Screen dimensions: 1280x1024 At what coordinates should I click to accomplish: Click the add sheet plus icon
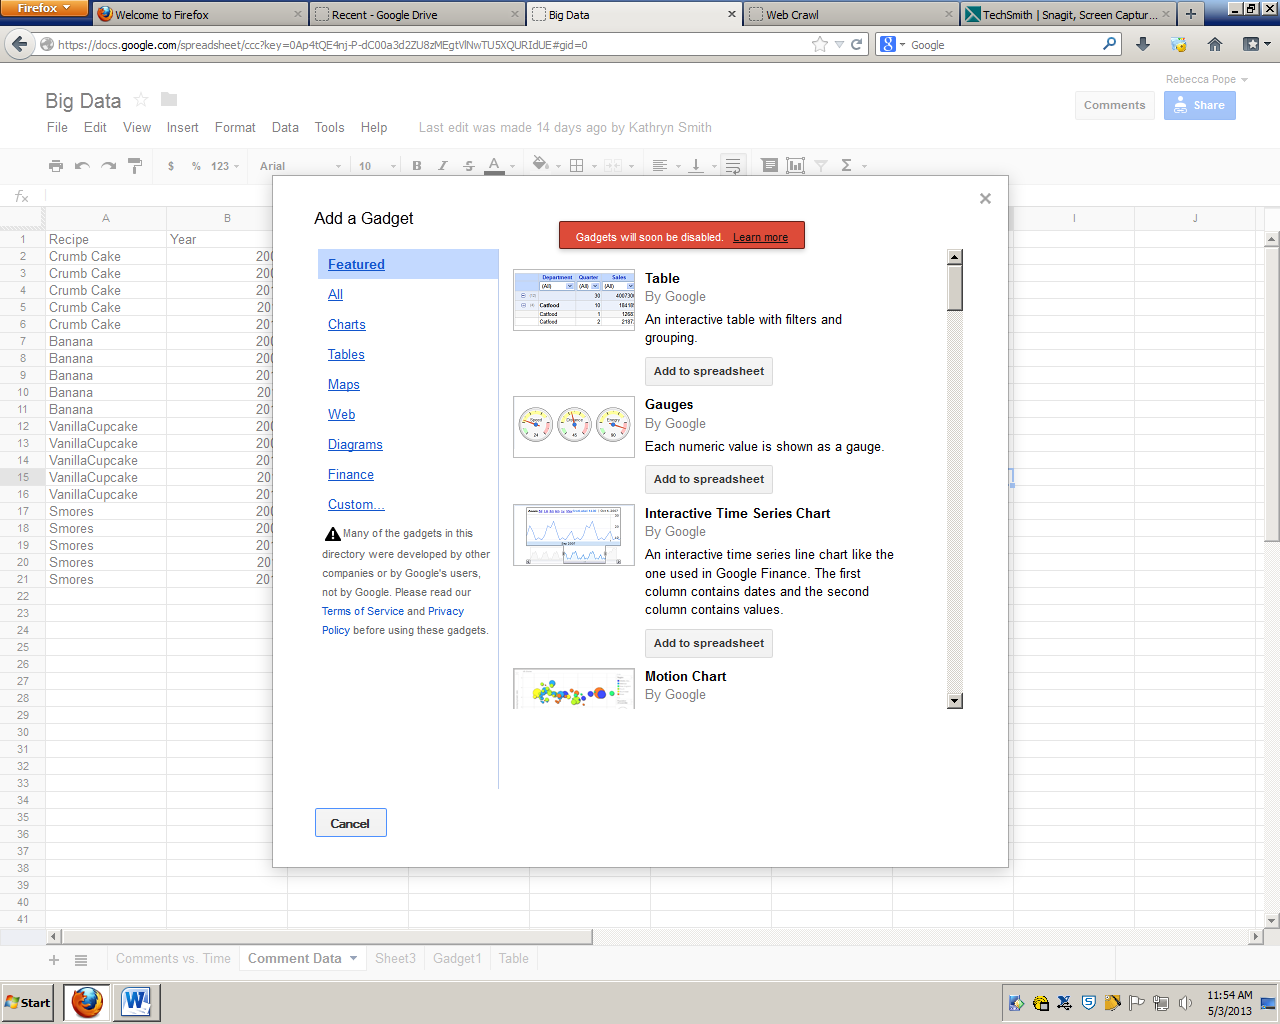point(54,960)
